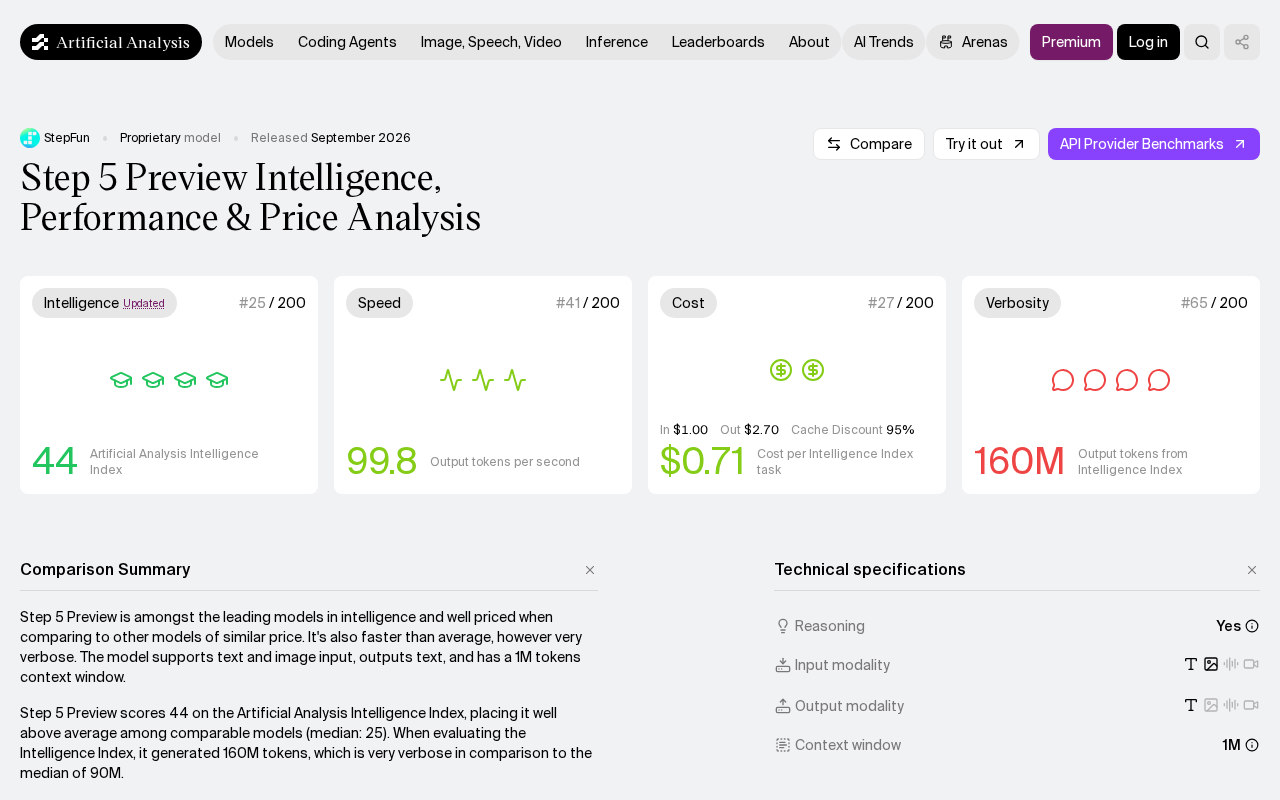1280x800 pixels.
Task: Click the 99.8 output tokens per second value
Action: 382,461
